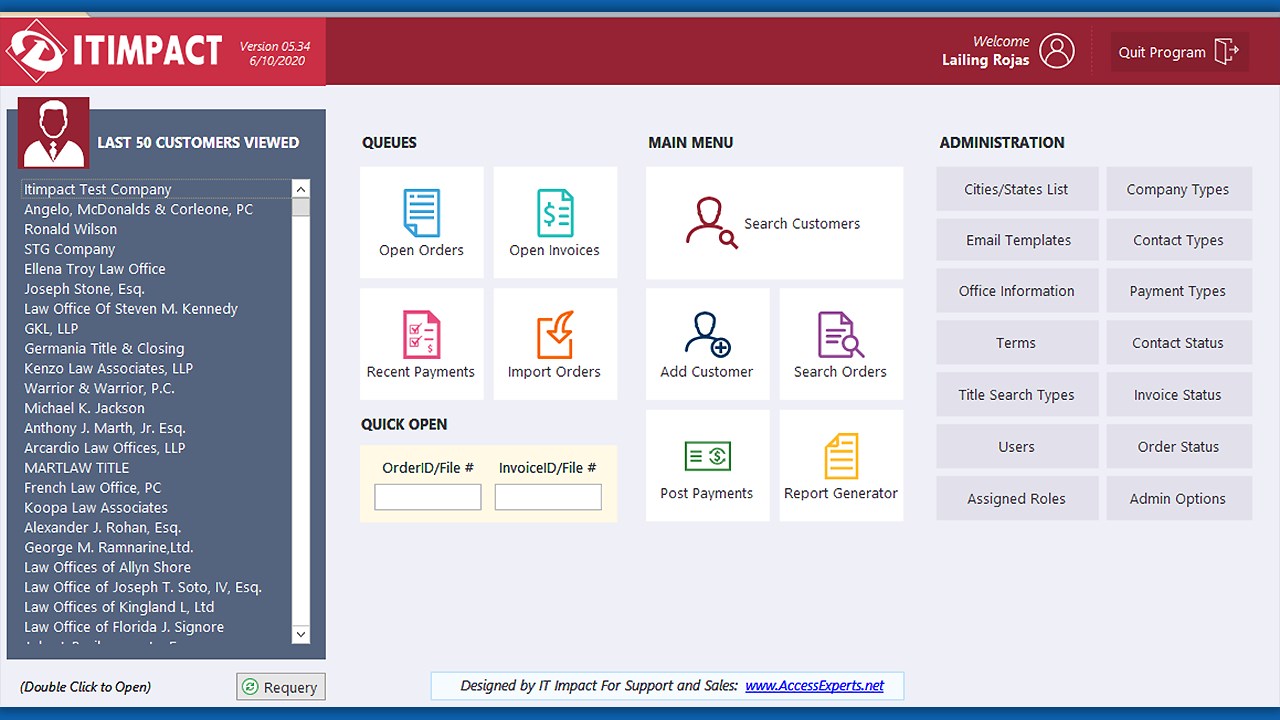
Task: Select Warrior & Warrior, P.C.
Action: click(x=156, y=388)
